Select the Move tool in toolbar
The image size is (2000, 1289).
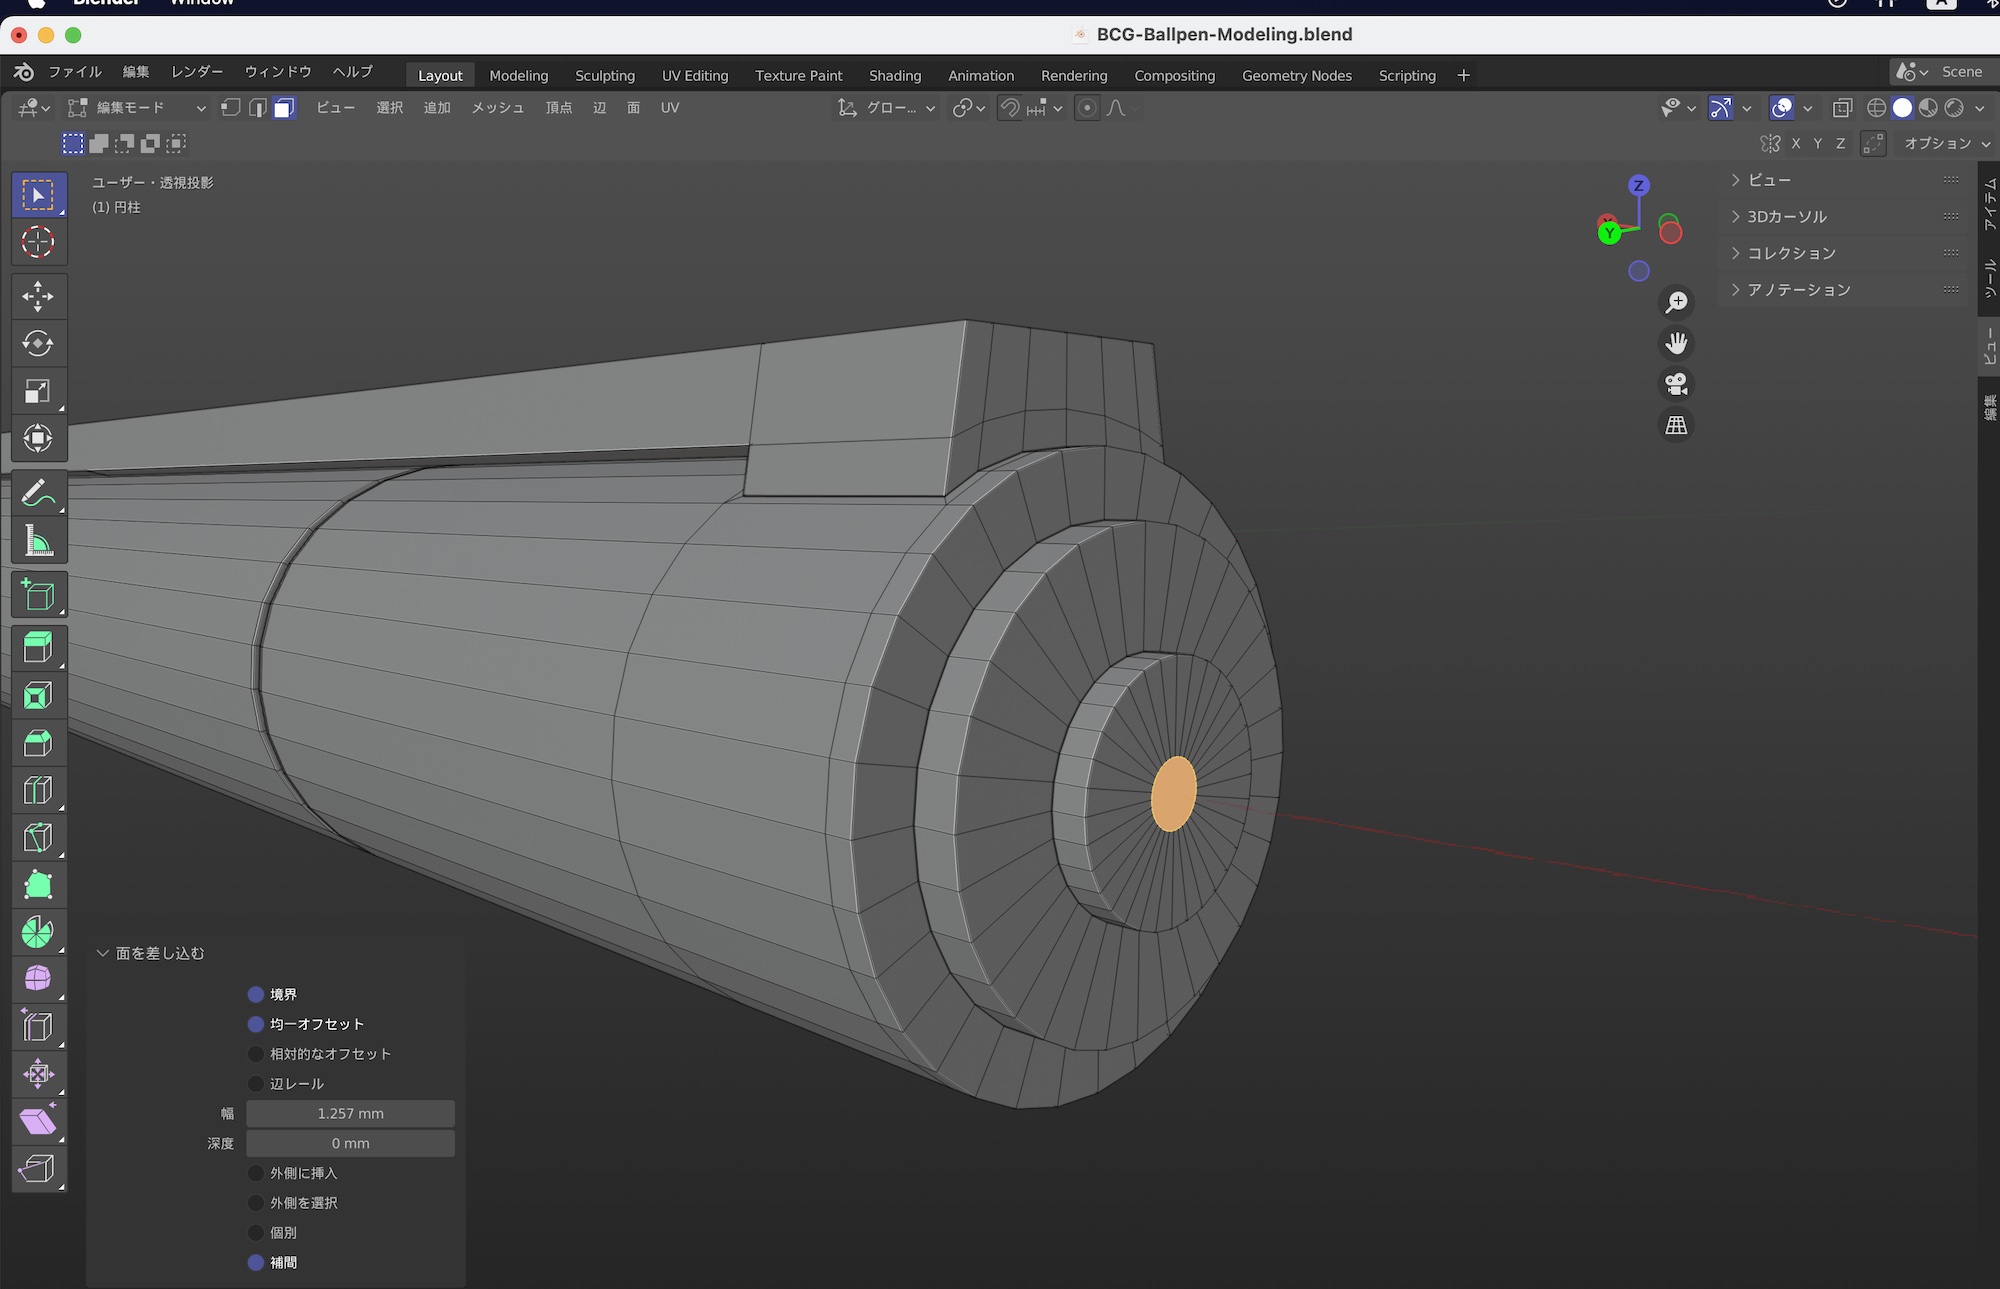(x=38, y=296)
